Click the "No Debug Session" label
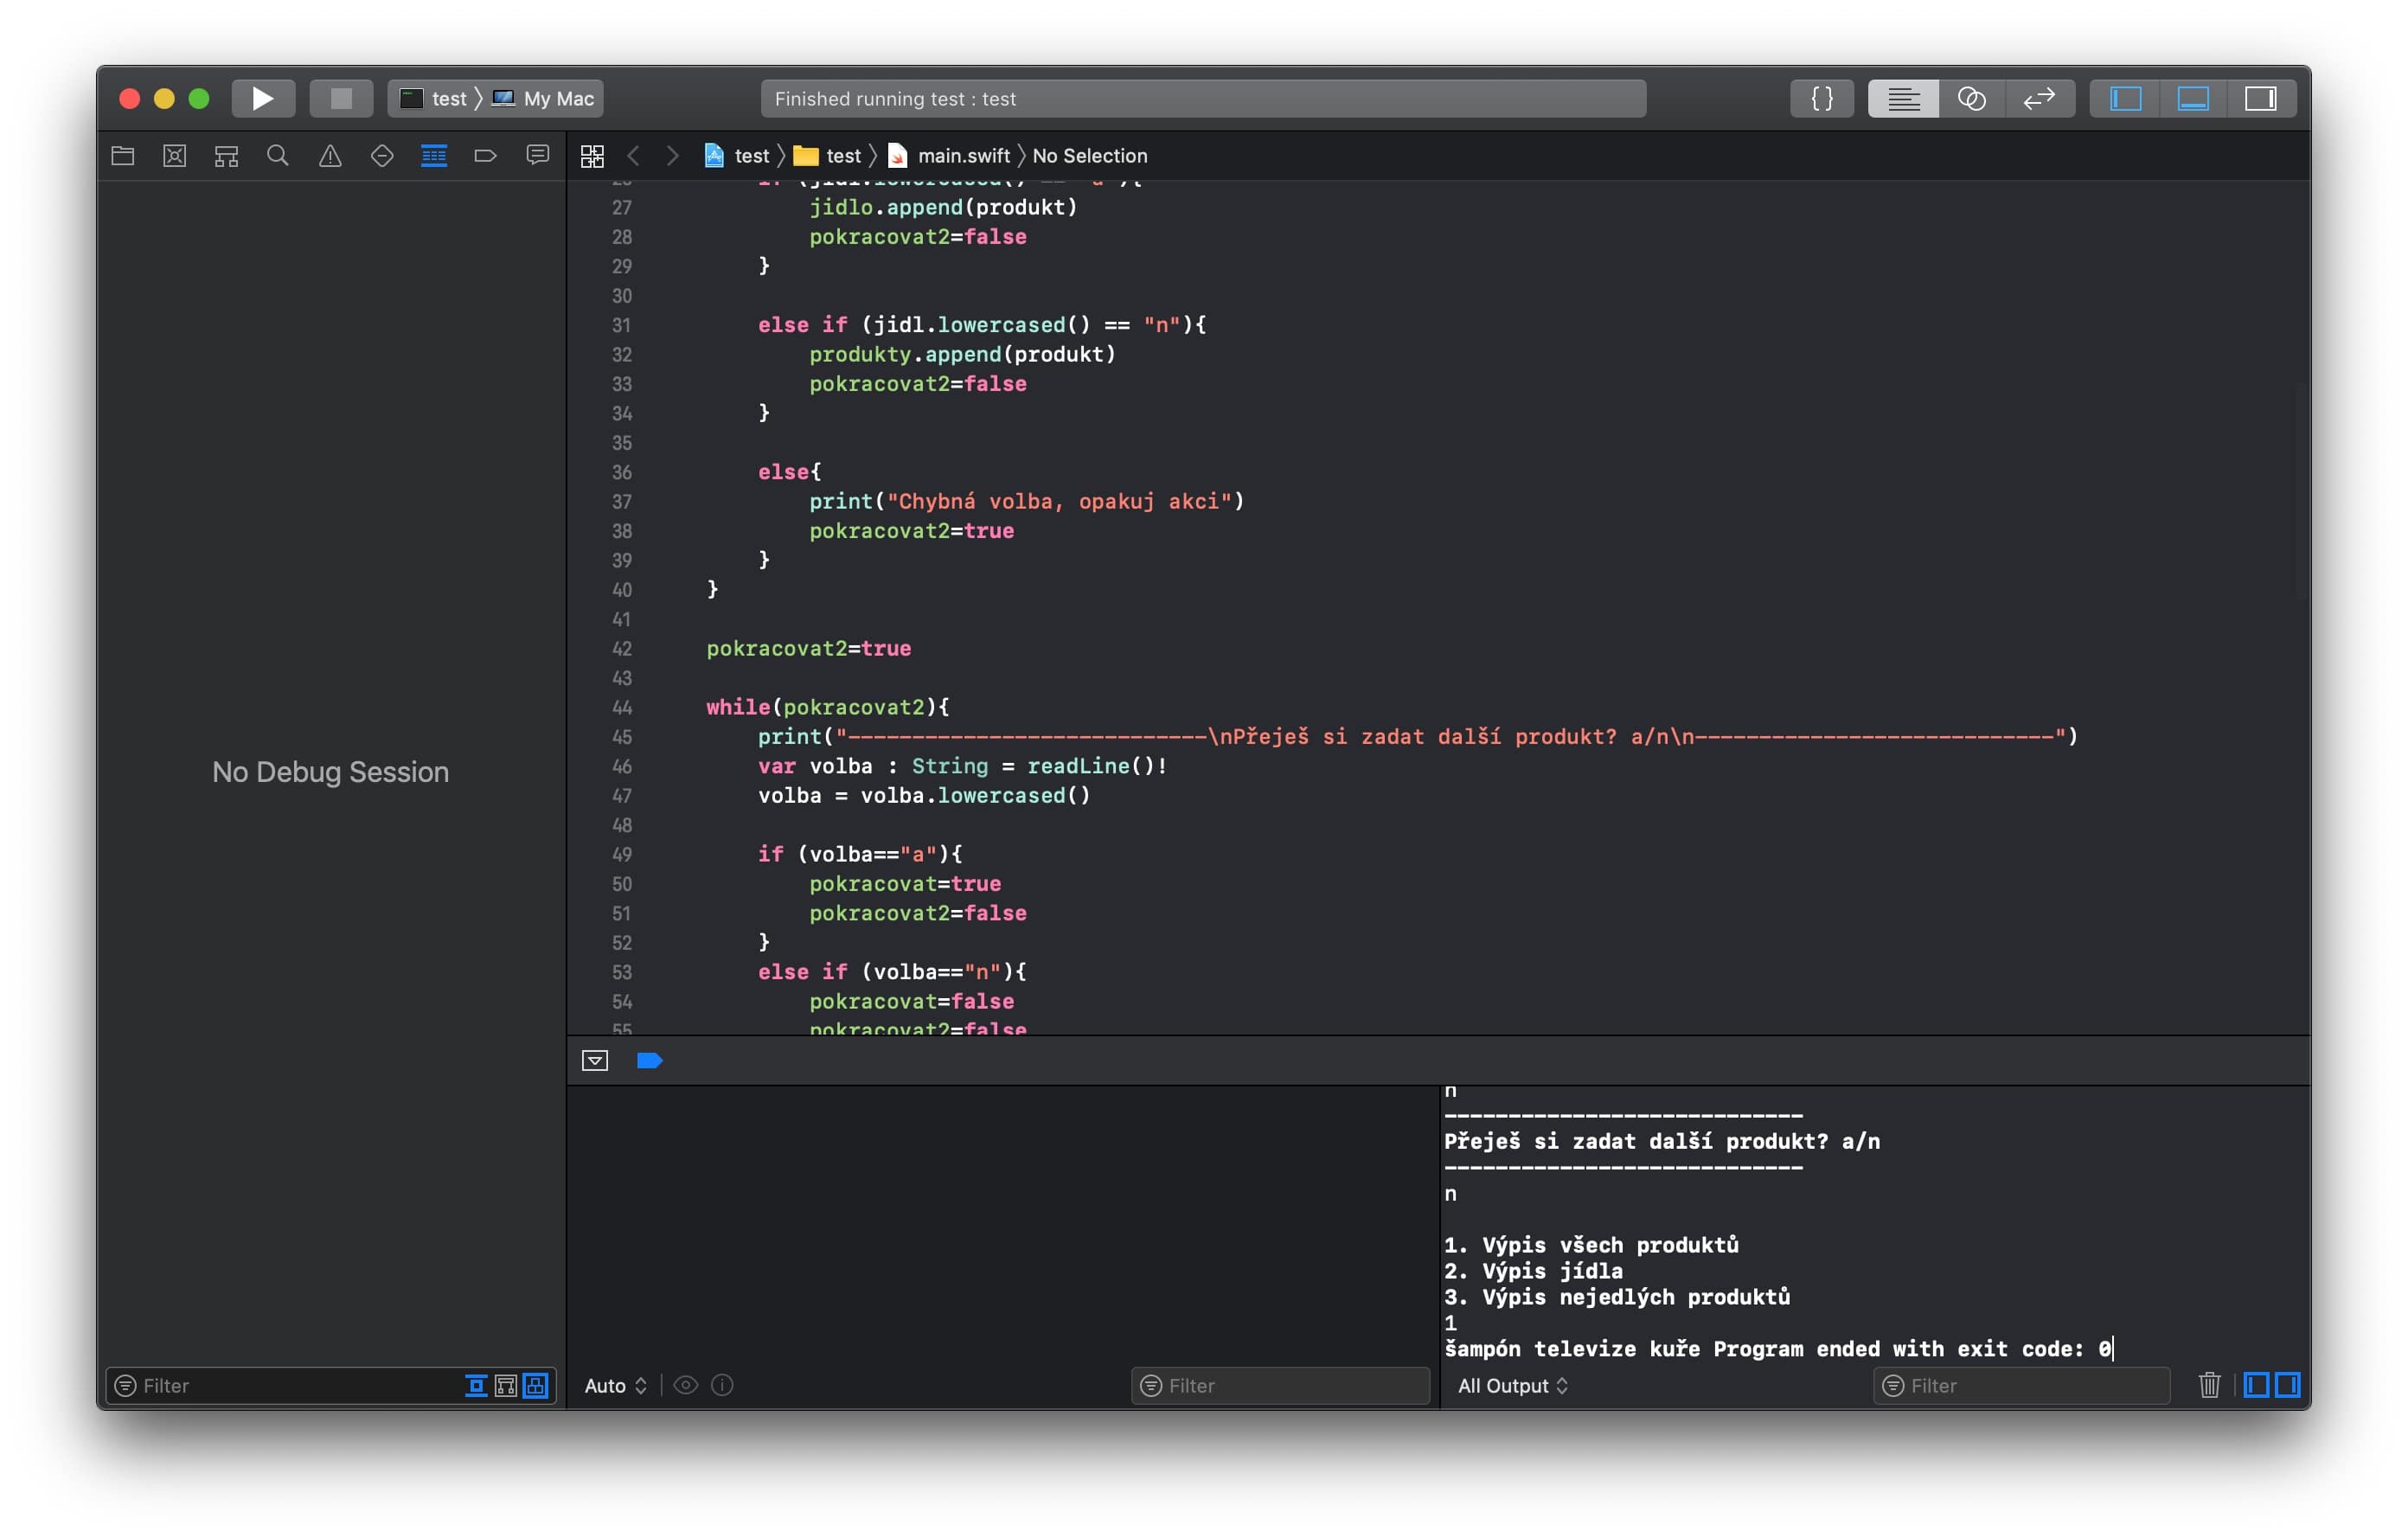The image size is (2408, 1538). pos(330,772)
